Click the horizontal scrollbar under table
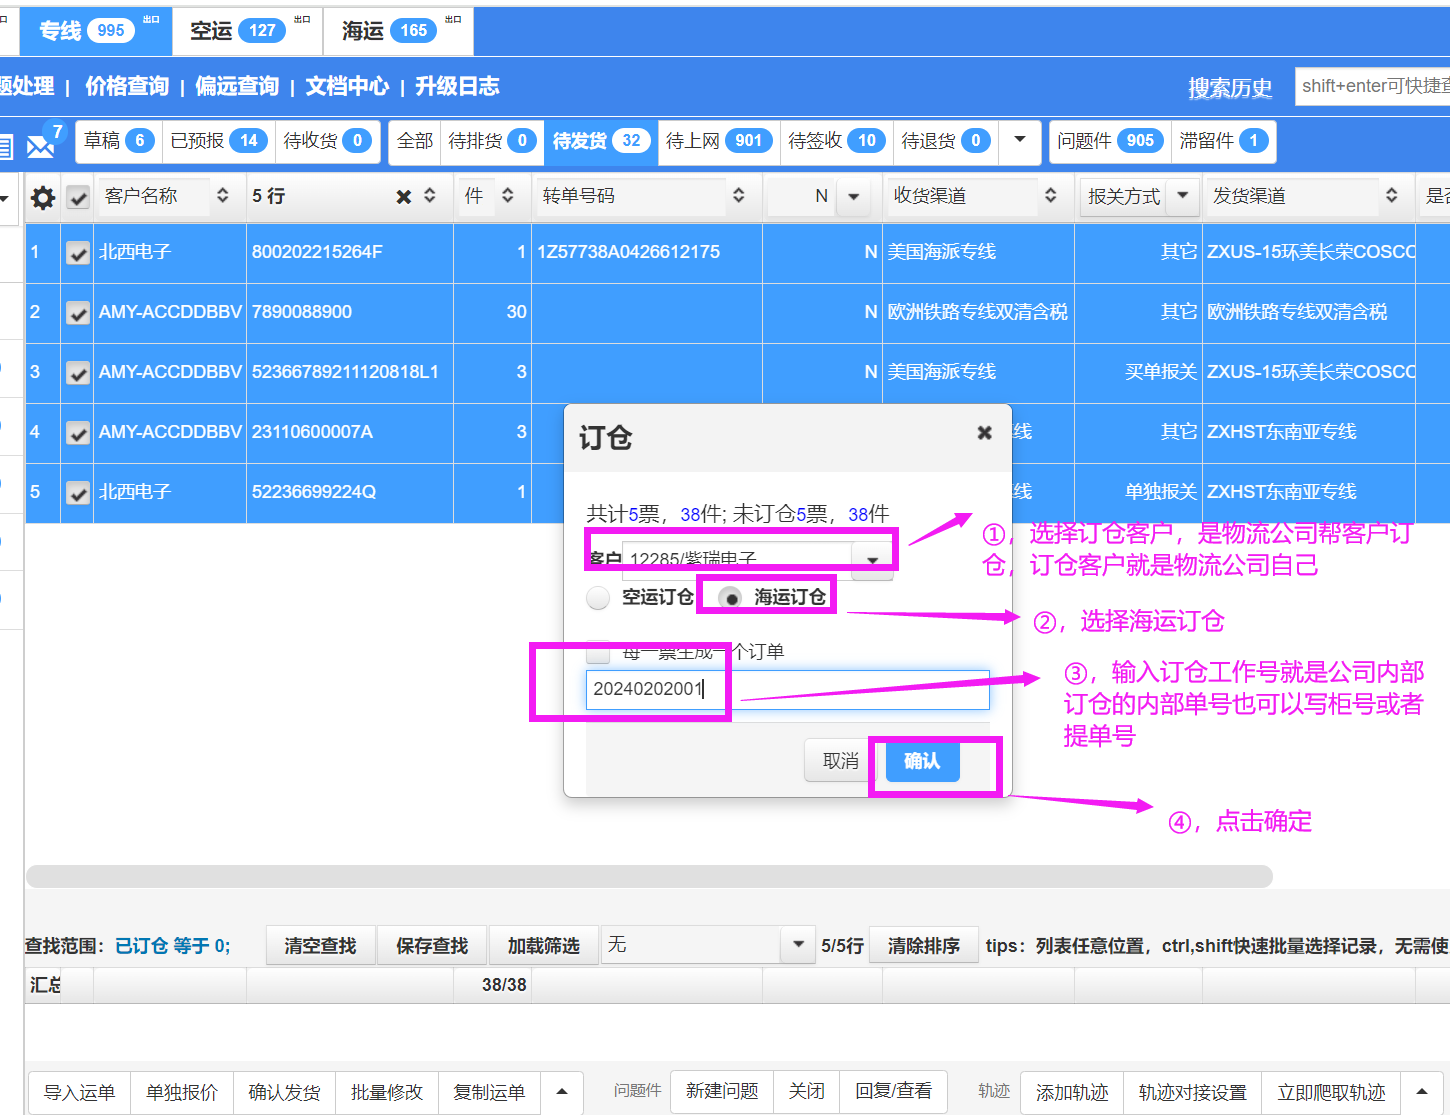Viewport: 1450px width, 1115px height. tap(648, 877)
